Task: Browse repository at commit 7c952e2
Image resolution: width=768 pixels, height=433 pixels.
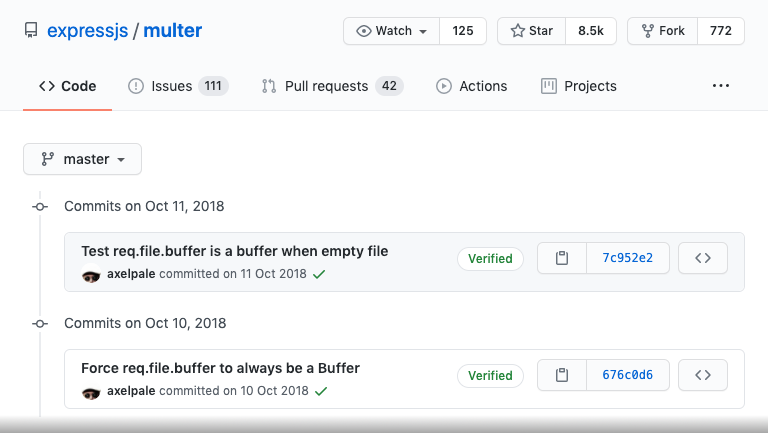Action: 703,258
